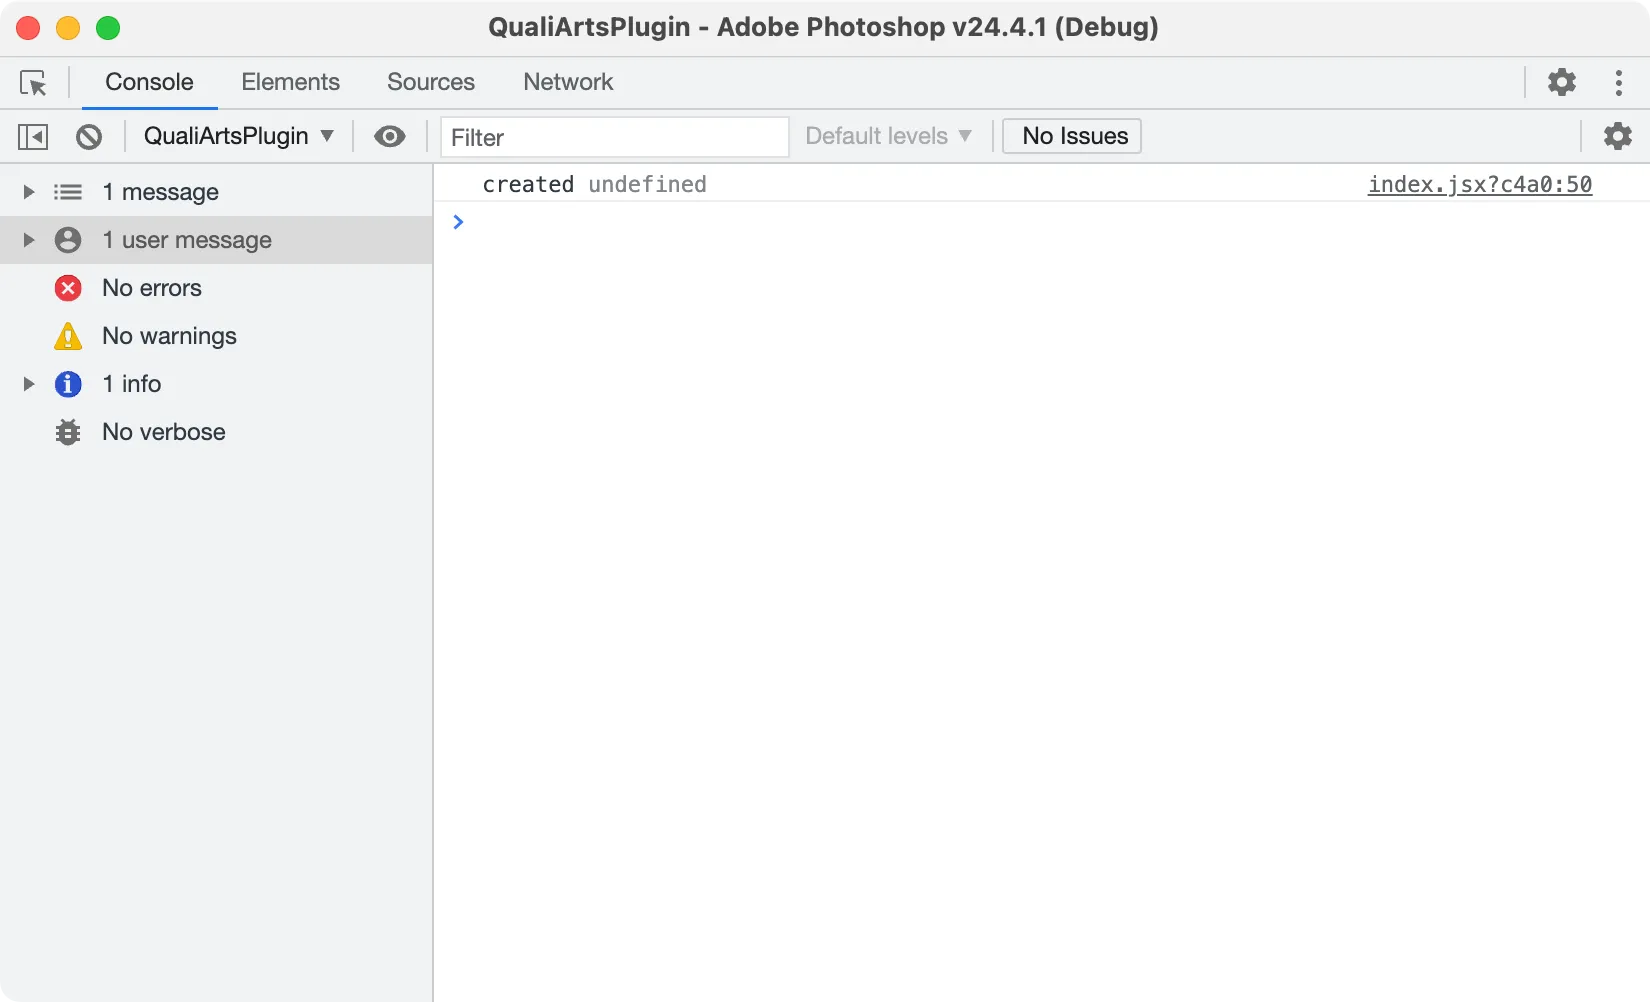Open DevTools settings gear in tab bar

tap(1561, 82)
